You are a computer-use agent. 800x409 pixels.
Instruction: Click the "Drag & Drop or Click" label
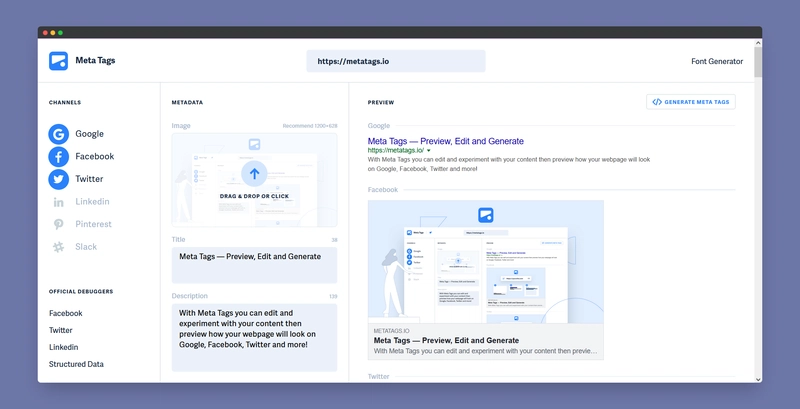tap(254, 196)
